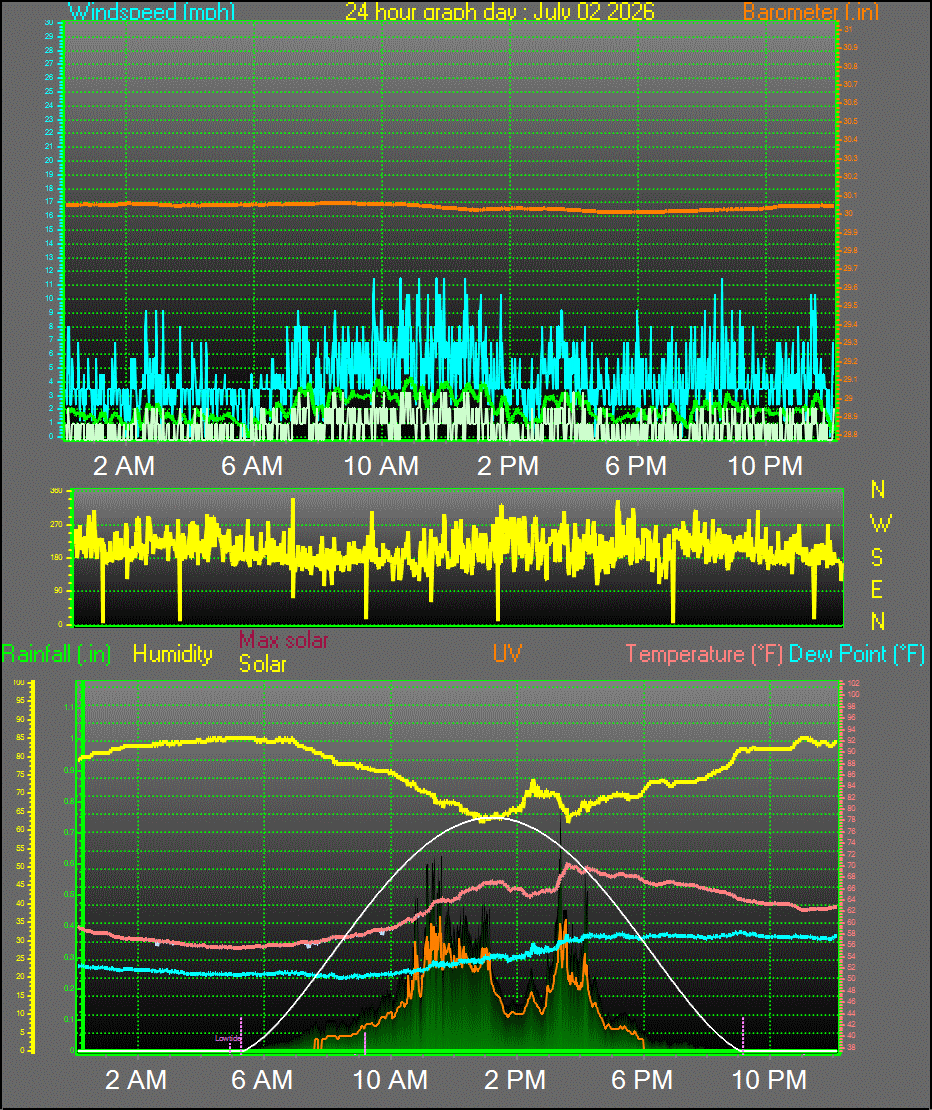The image size is (932, 1110).
Task: Click the "S" wind direction label
Action: [x=877, y=558]
